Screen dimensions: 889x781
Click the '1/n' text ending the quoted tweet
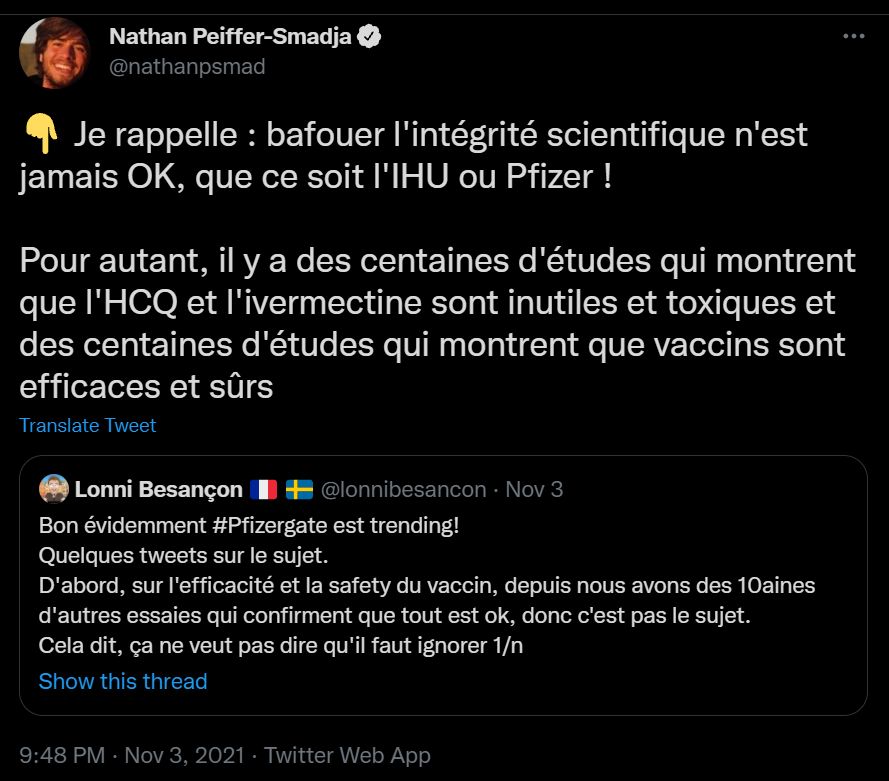tap(504, 645)
